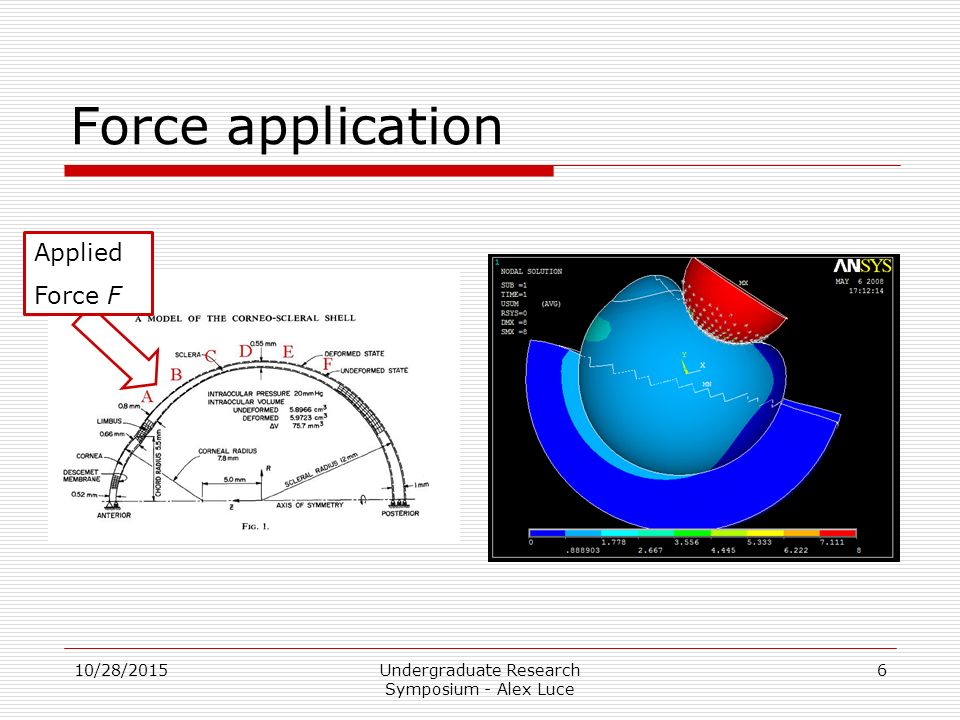Screen dimensions: 960x720
Task: Click the 'NODAL SOLUTION' text in ANSYS image
Action: coord(531,271)
